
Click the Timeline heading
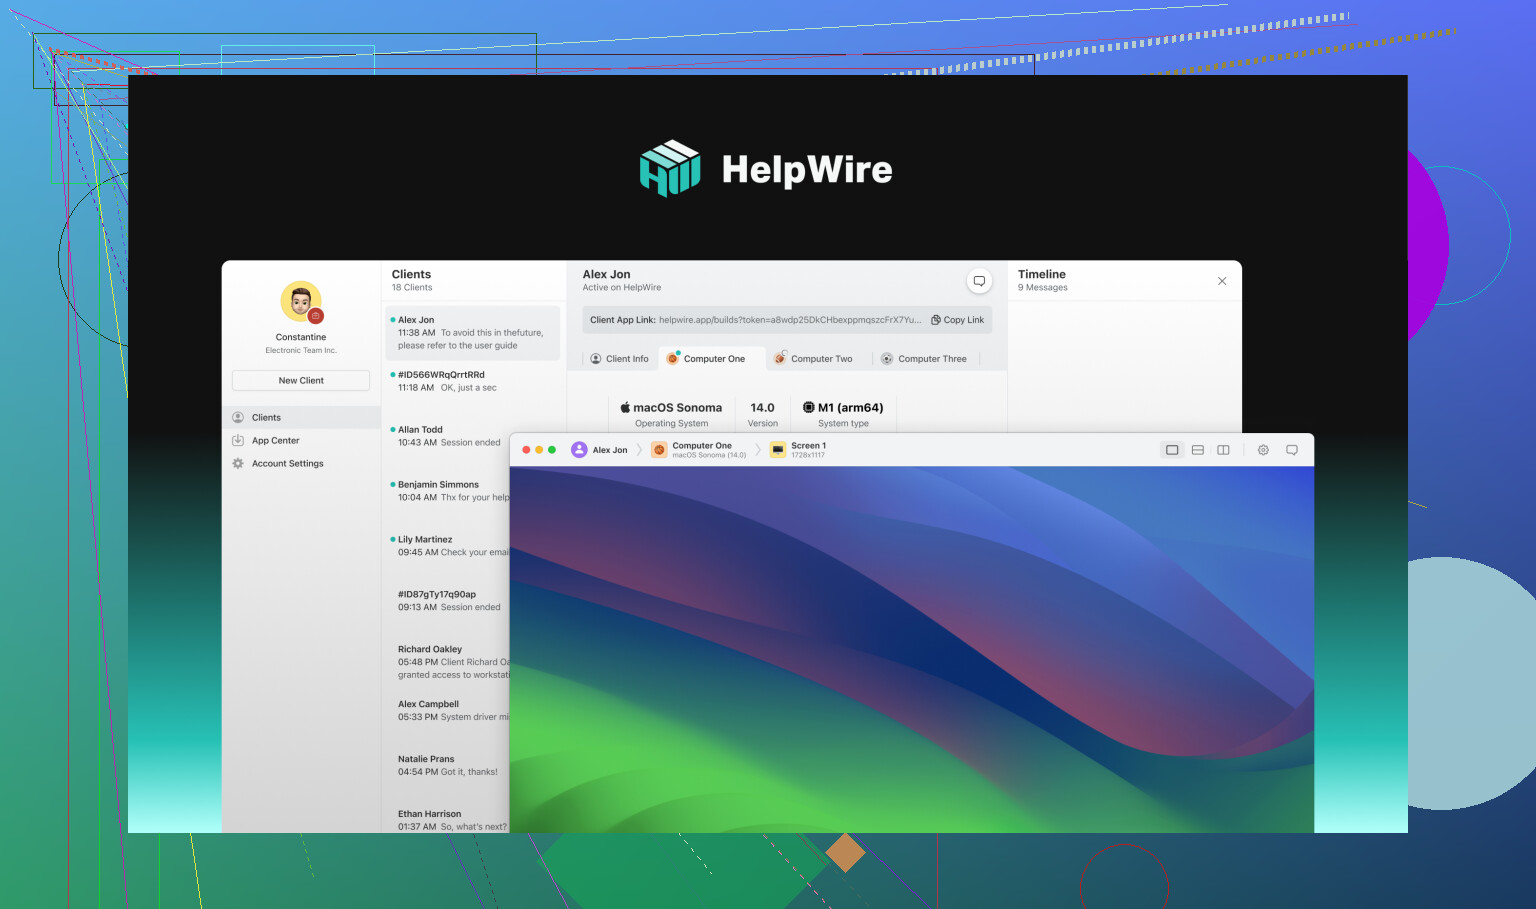(1042, 274)
